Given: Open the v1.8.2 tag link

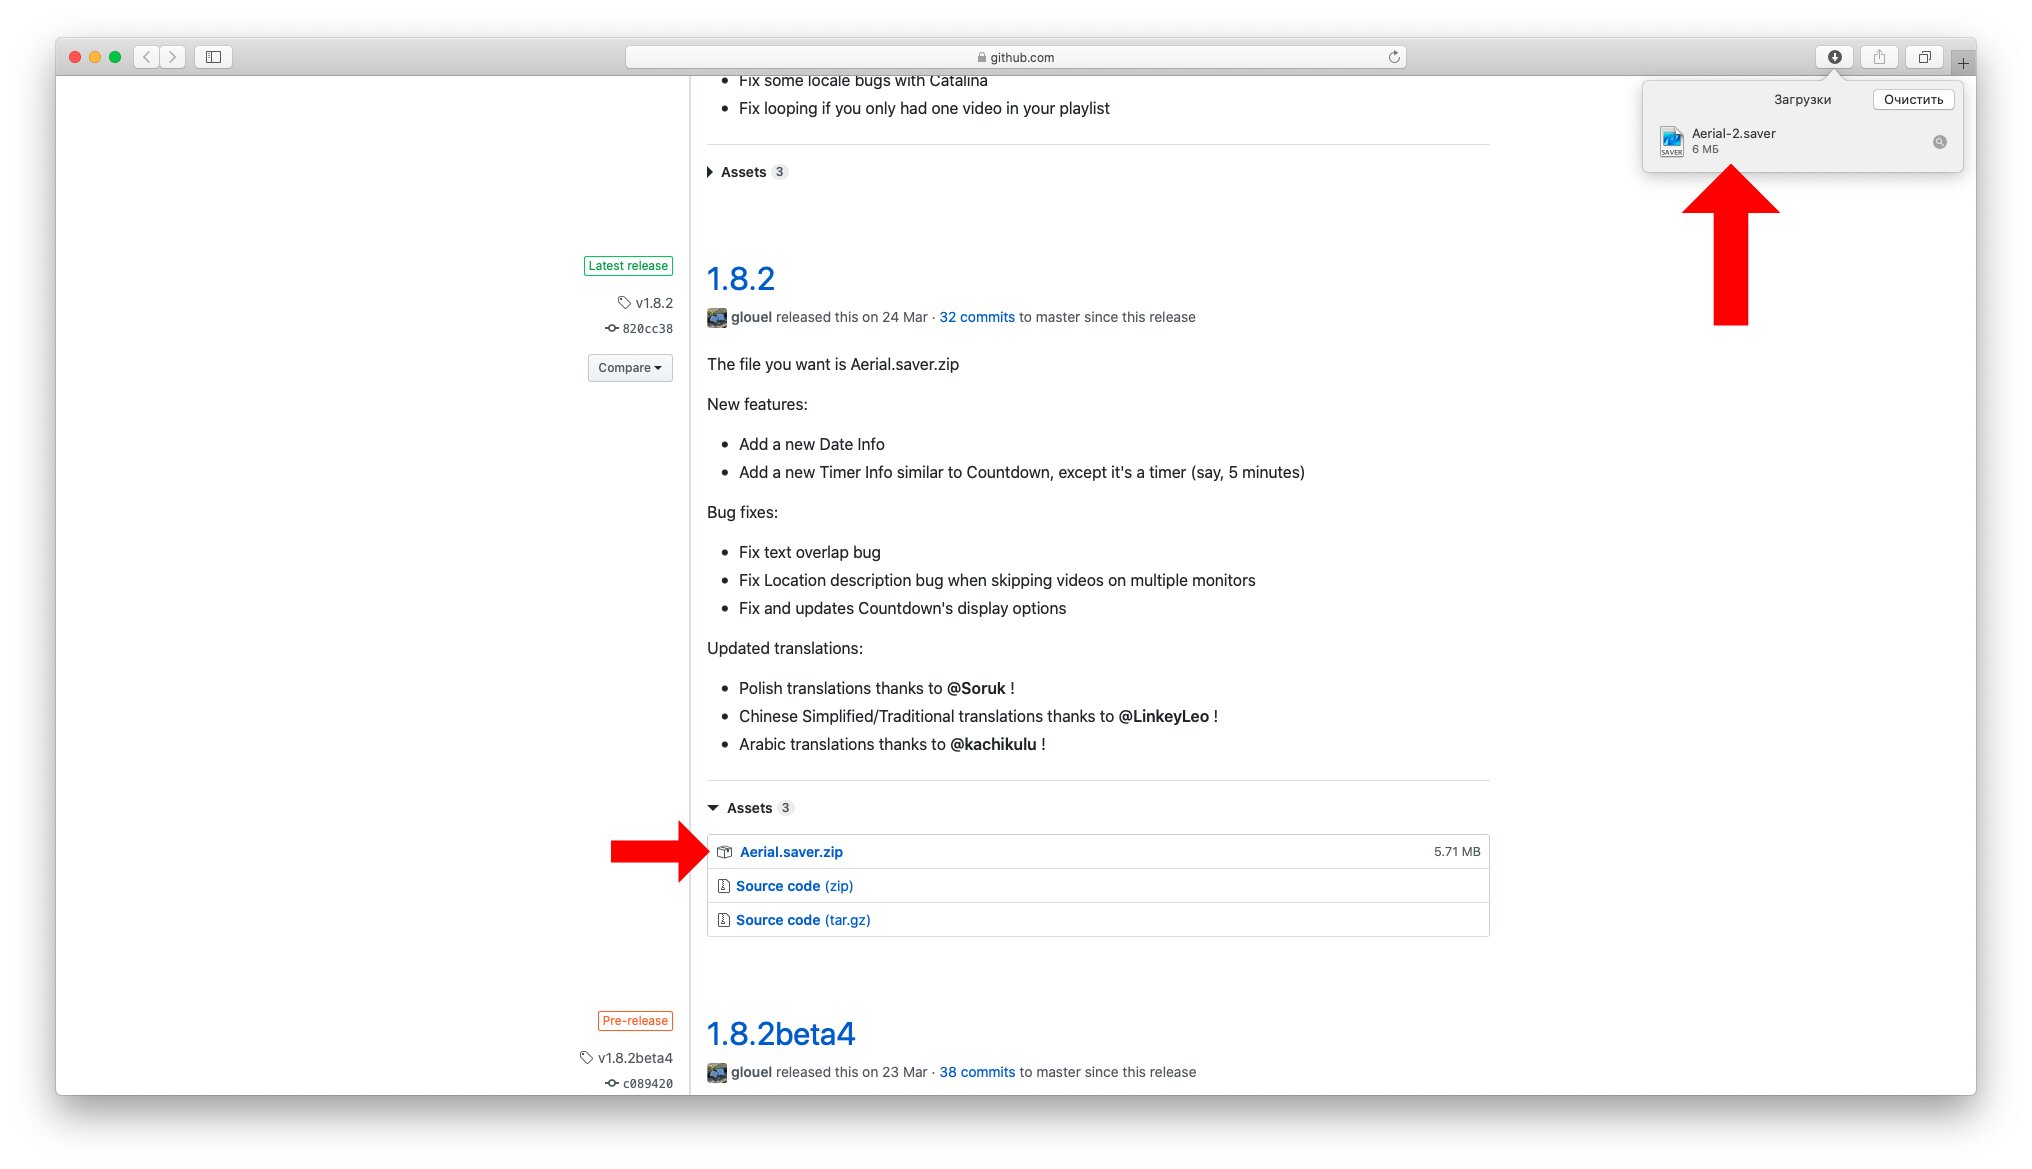Looking at the screenshot, I should [x=654, y=302].
